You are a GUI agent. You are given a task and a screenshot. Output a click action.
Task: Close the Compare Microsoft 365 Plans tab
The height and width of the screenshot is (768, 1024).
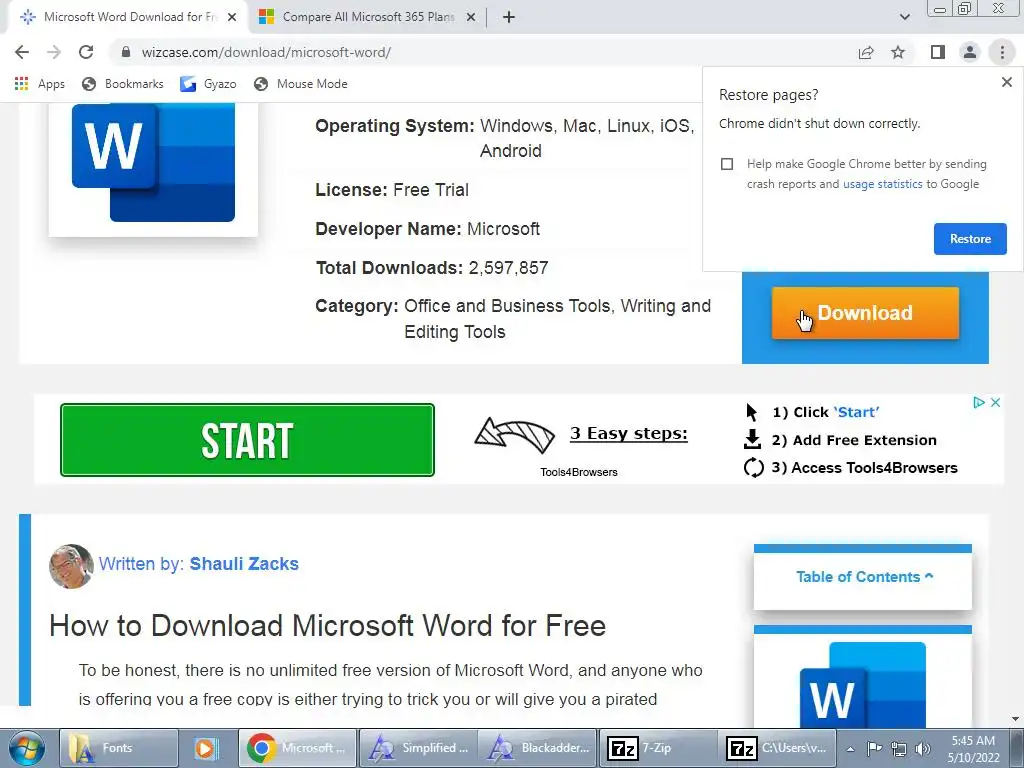click(x=470, y=18)
